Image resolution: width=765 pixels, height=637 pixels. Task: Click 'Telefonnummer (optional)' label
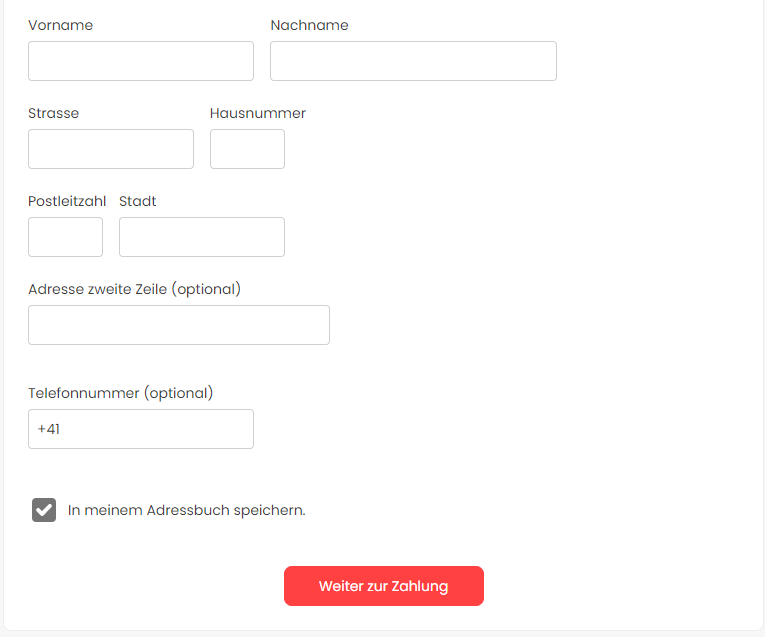click(121, 393)
